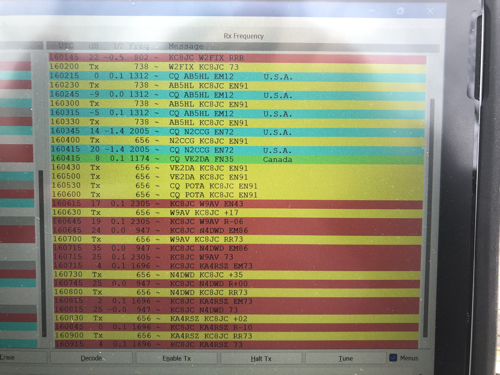This screenshot has height=375, width=500.
Task: Select AB5HL KC8JC EN91 at 160300
Action: (237, 104)
